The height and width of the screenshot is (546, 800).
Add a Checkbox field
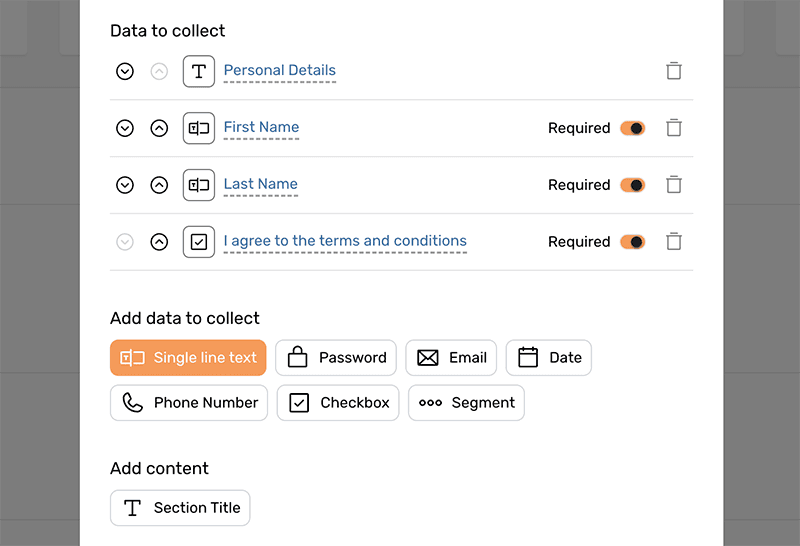[338, 403]
